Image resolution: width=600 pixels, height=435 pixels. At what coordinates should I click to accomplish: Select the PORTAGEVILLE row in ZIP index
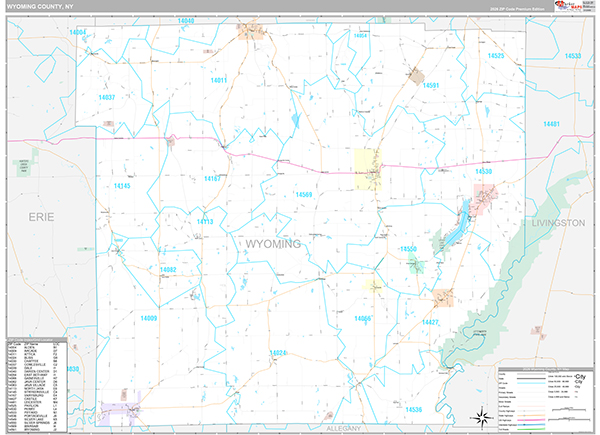34,416
